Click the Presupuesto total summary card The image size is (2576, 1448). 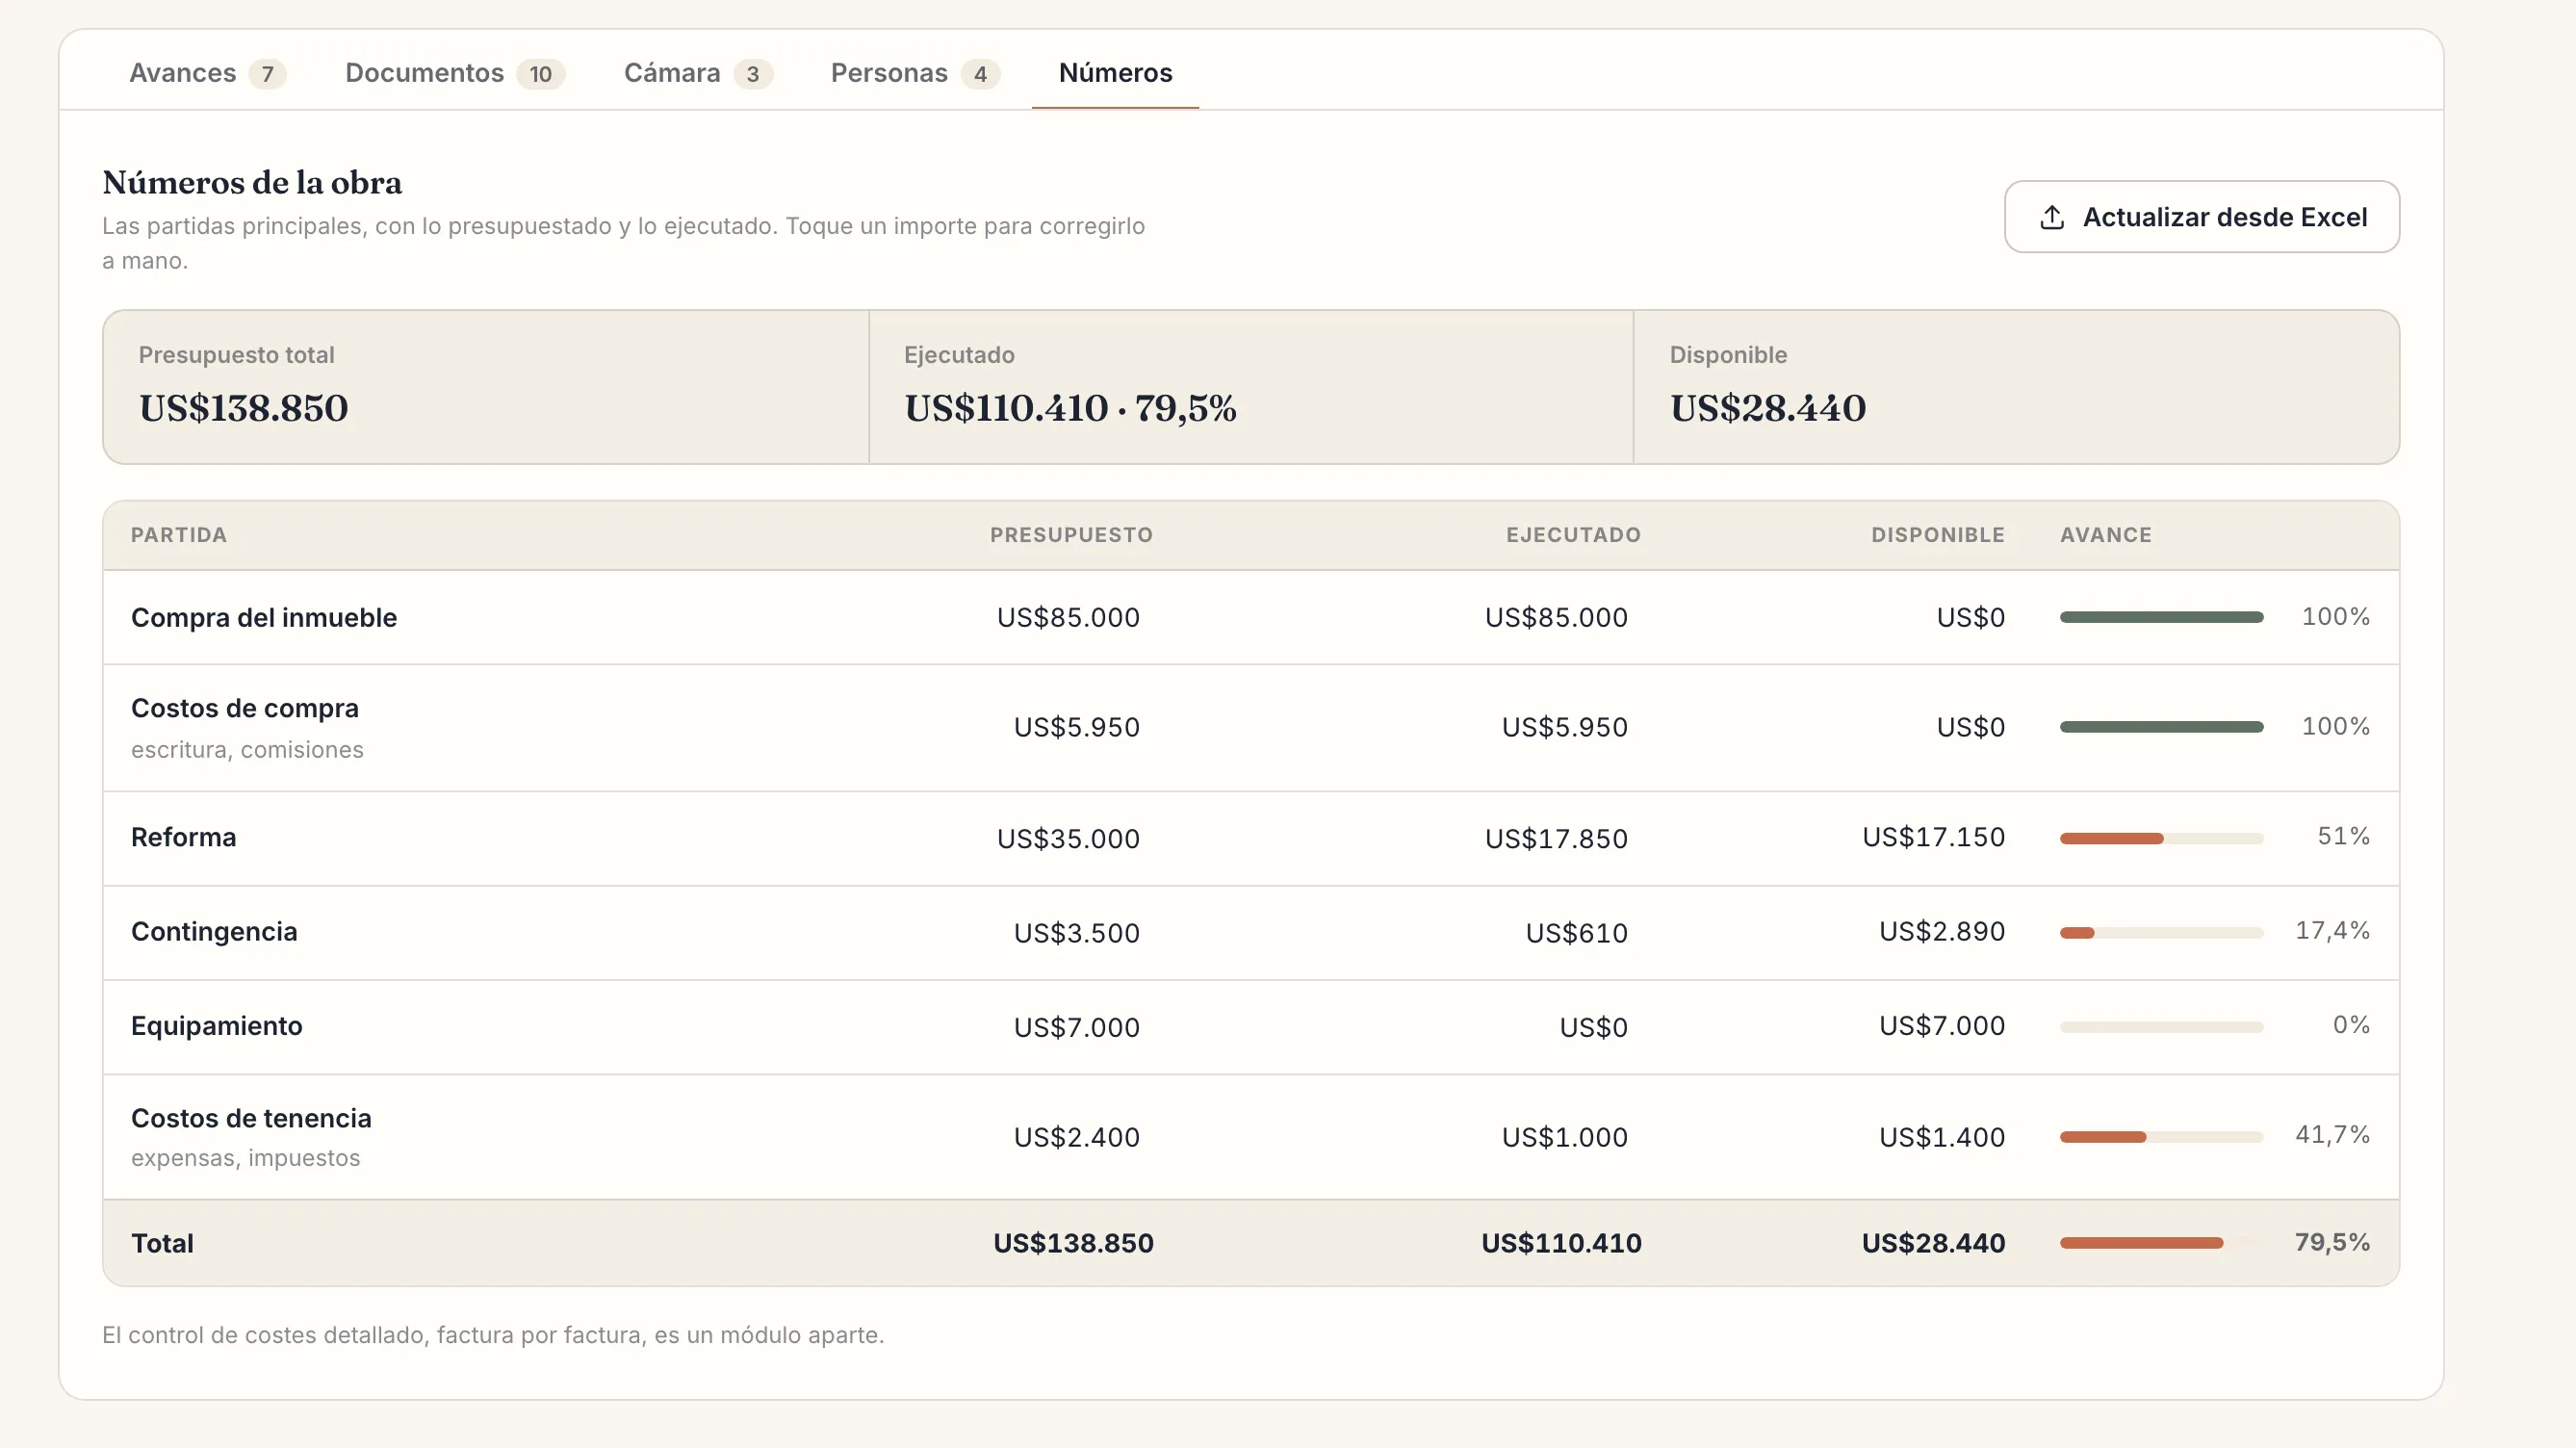pyautogui.click(x=486, y=387)
